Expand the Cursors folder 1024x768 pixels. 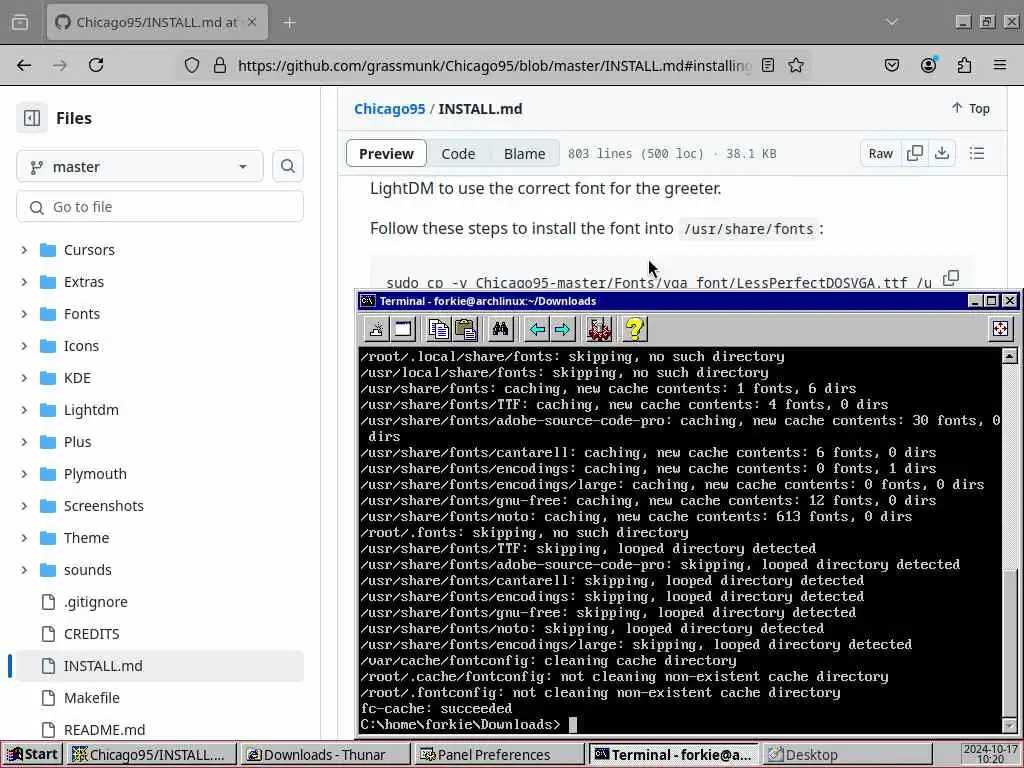pos(24,250)
